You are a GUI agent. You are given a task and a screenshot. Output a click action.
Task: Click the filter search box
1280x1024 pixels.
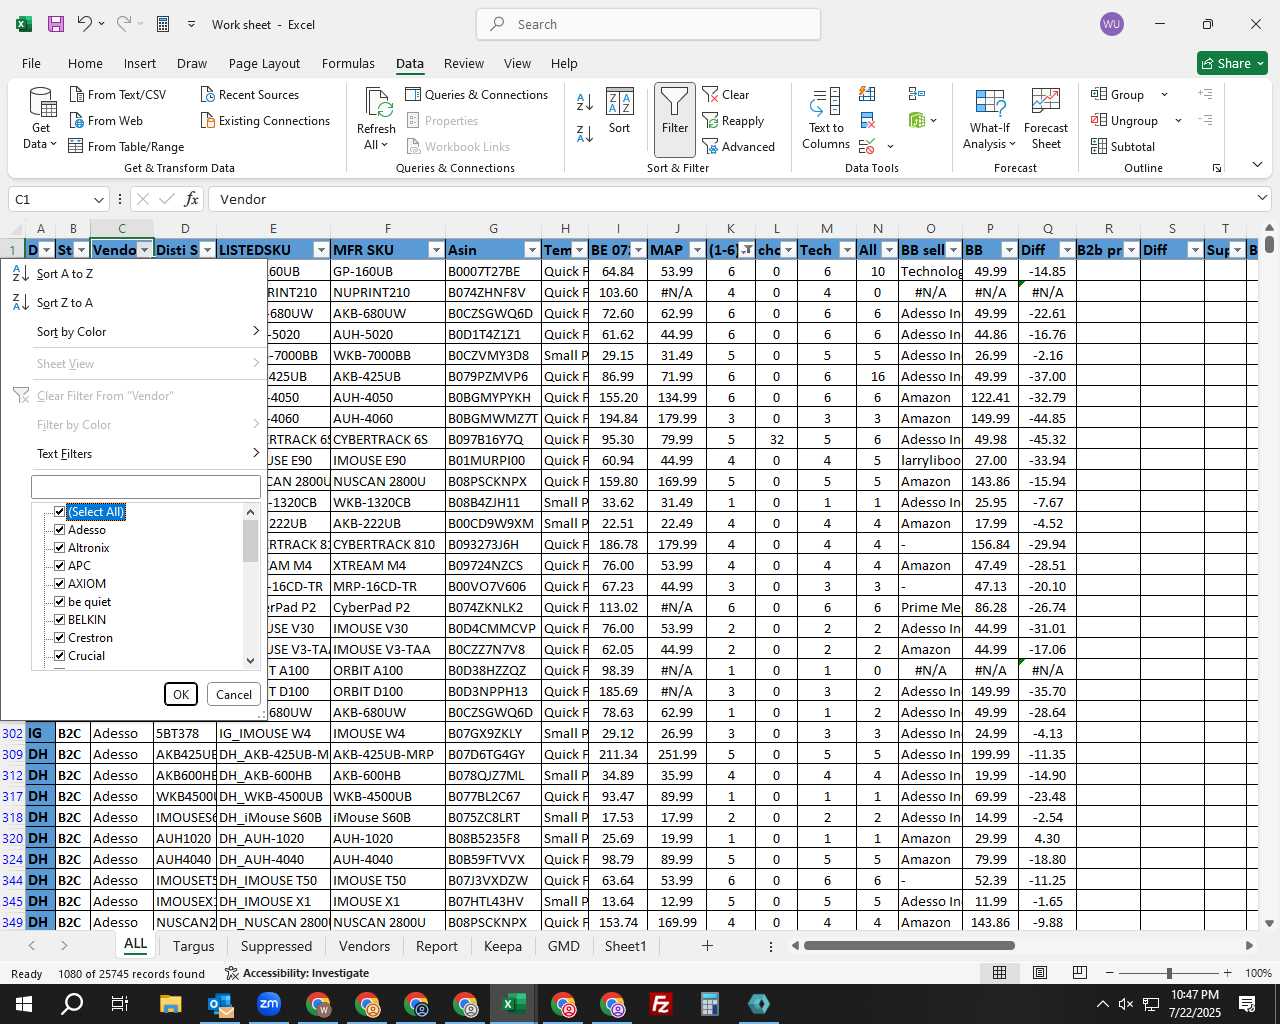pyautogui.click(x=146, y=487)
